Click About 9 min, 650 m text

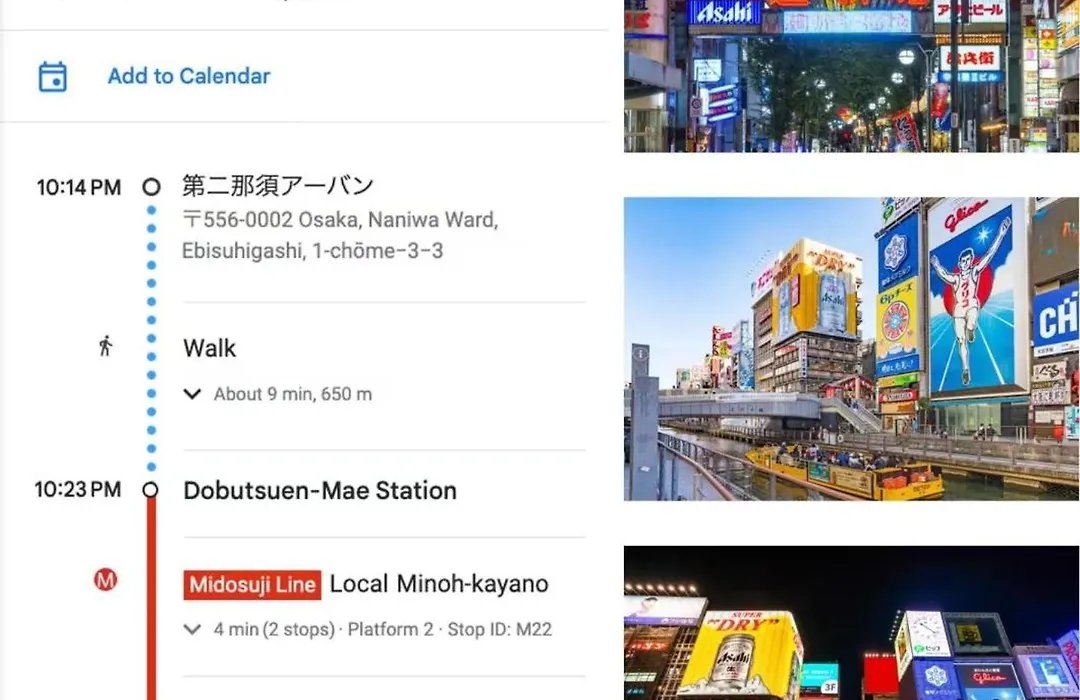coord(293,394)
